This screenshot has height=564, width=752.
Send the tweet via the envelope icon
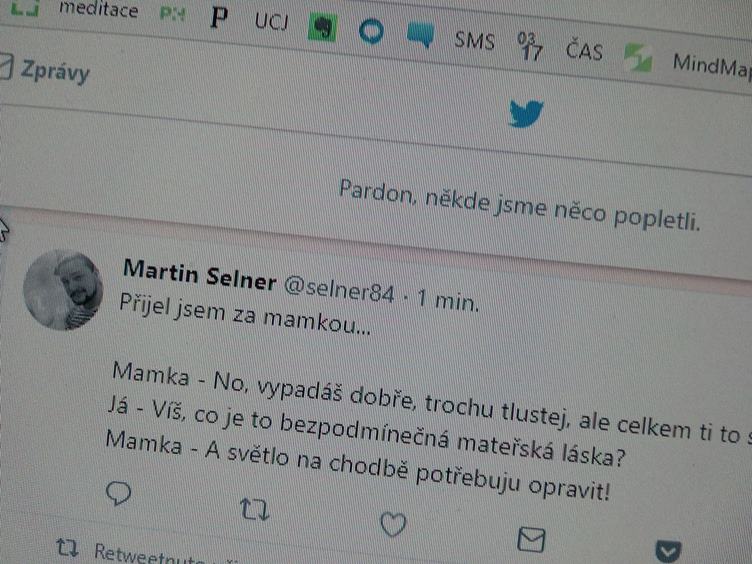pos(531,540)
